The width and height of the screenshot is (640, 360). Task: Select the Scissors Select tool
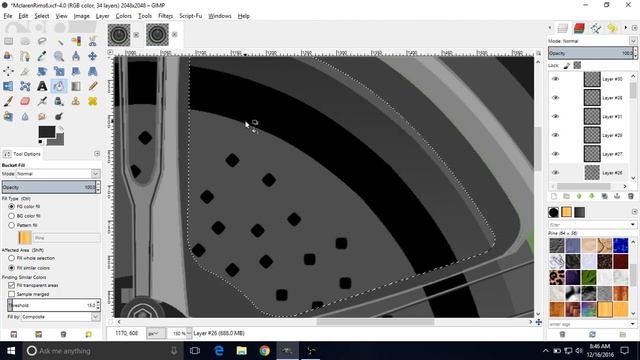[93, 41]
